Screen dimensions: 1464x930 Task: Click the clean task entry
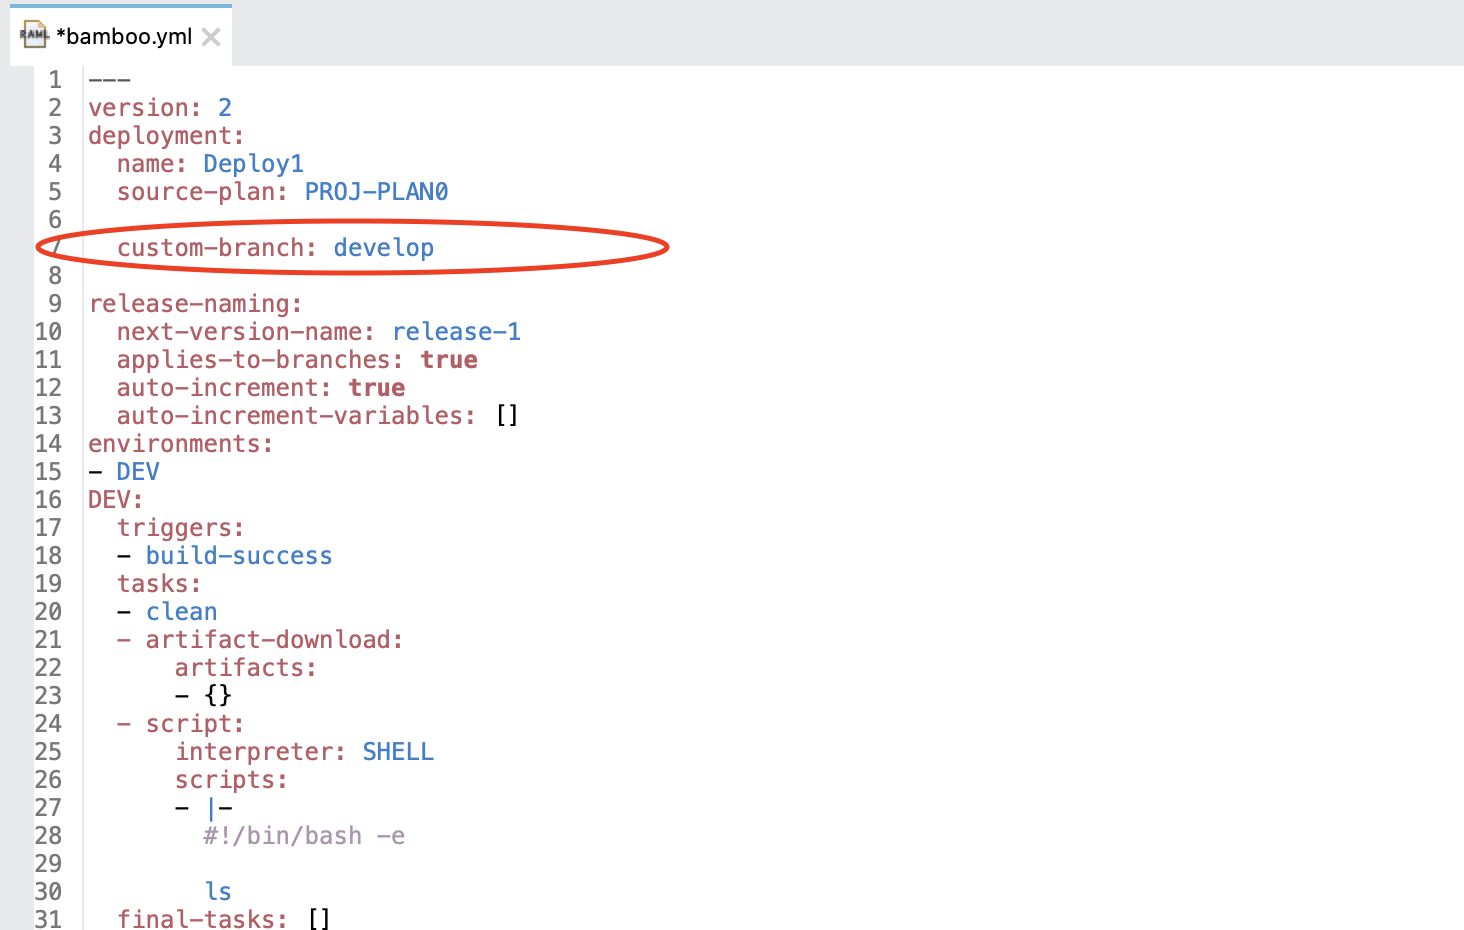182,612
